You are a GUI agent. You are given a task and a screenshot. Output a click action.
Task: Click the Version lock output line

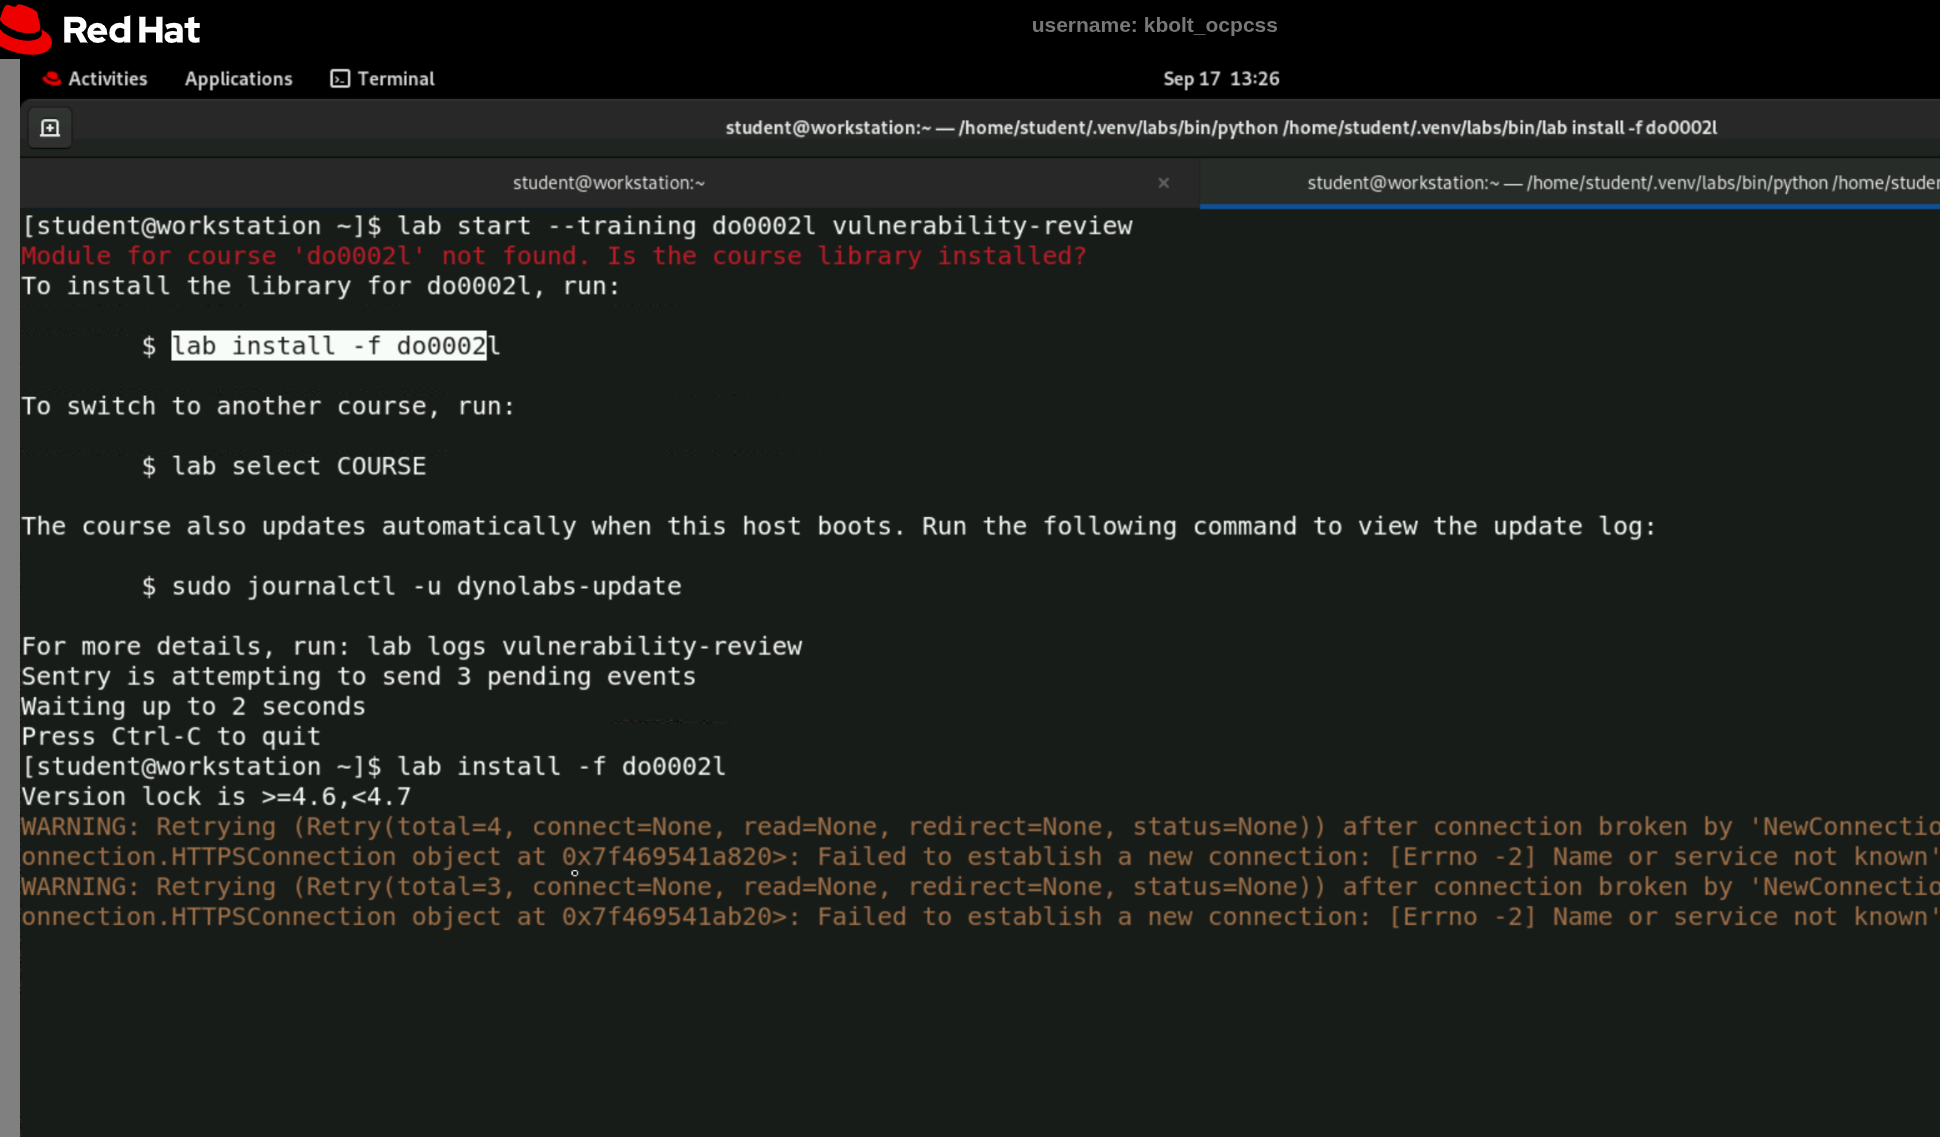[x=216, y=797]
